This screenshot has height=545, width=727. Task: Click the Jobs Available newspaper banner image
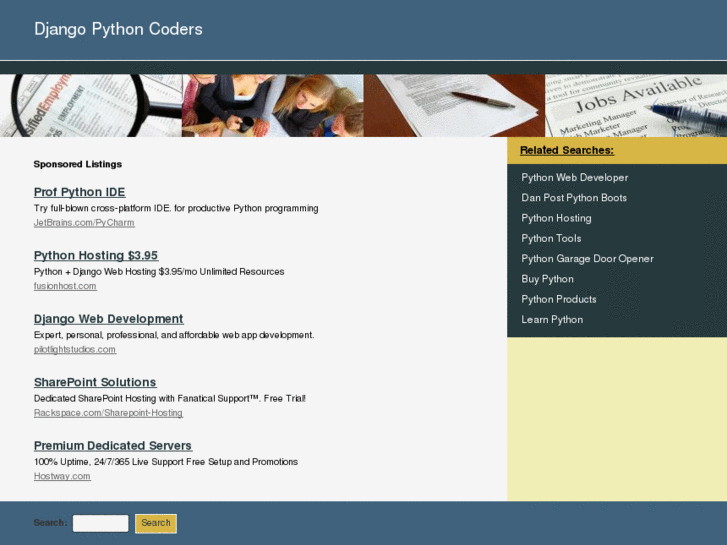pos(635,105)
